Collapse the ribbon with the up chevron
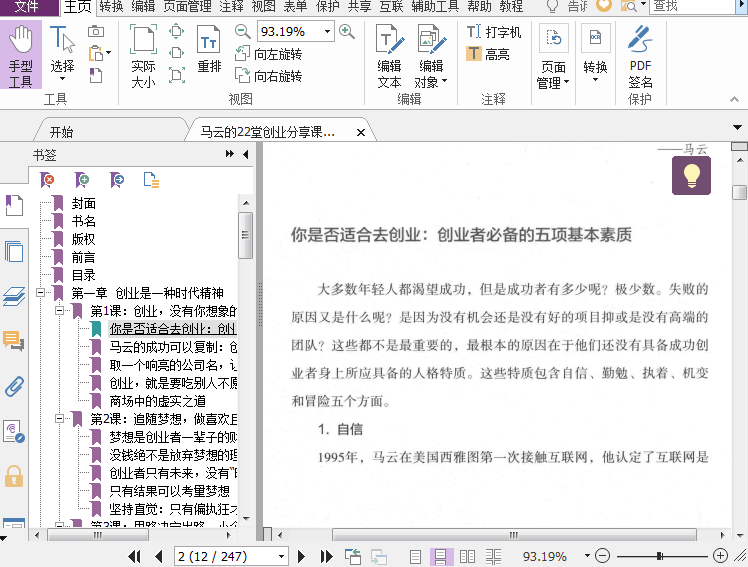The width and height of the screenshot is (748, 567). click(x=734, y=99)
